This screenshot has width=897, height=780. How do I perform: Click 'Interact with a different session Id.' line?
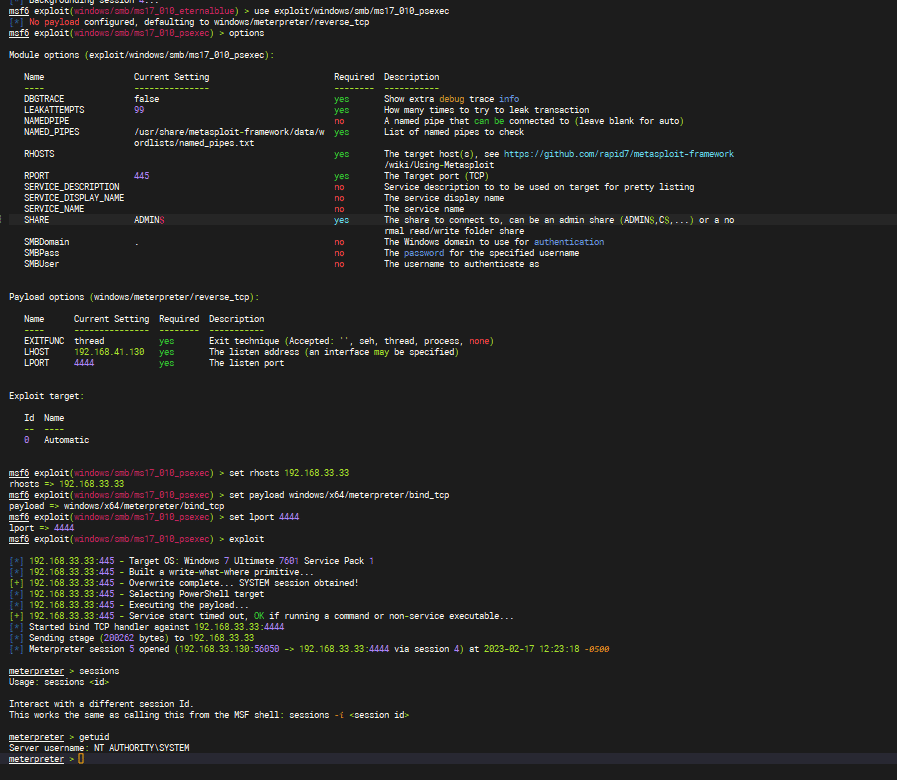(101, 704)
